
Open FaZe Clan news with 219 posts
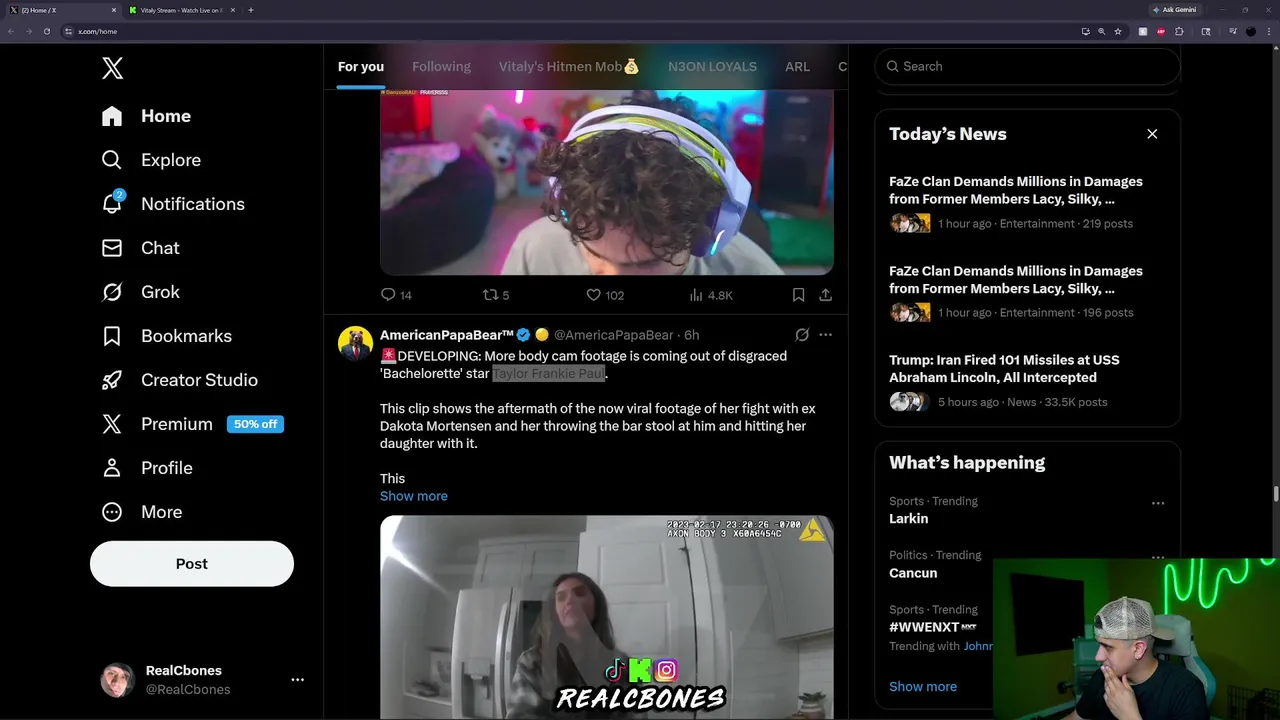[1027, 202]
